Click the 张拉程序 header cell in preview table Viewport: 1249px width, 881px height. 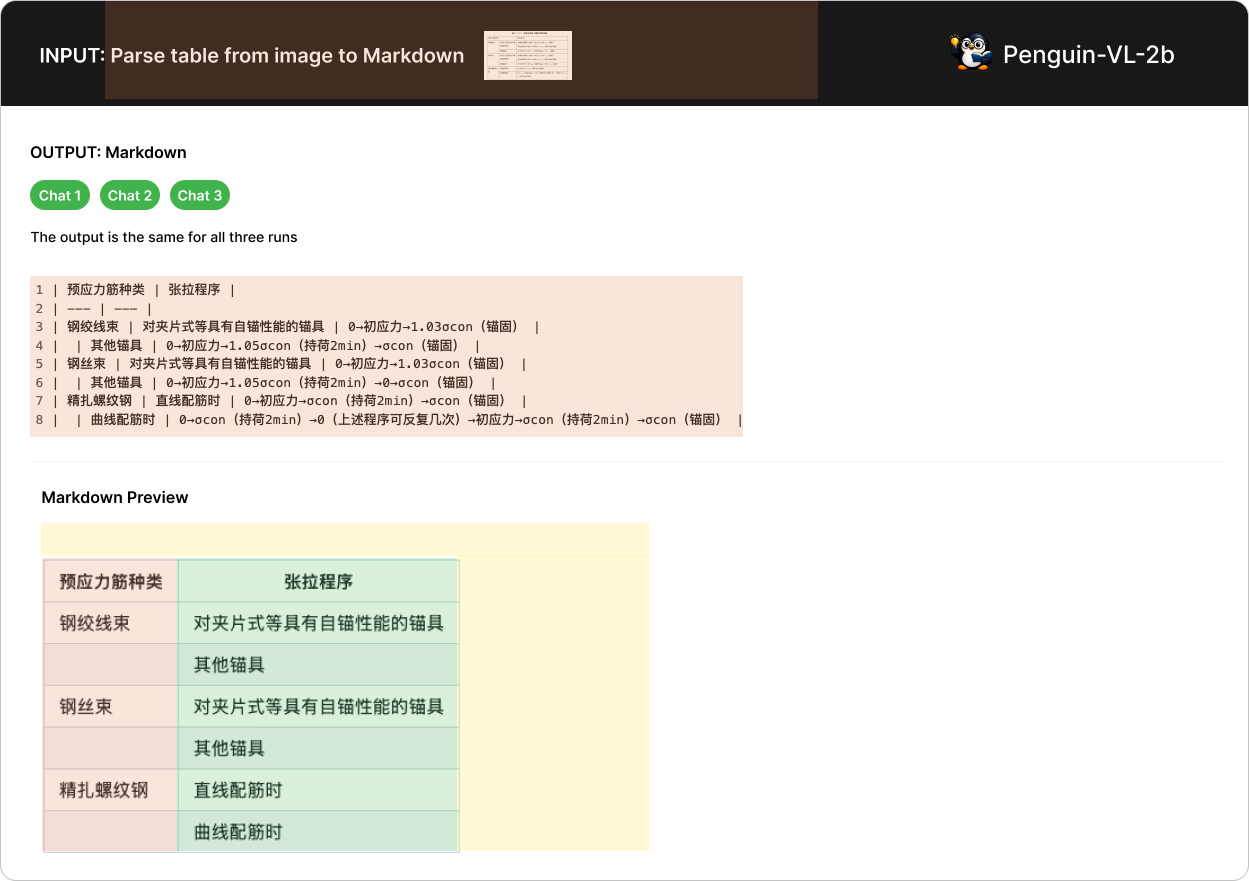point(318,582)
